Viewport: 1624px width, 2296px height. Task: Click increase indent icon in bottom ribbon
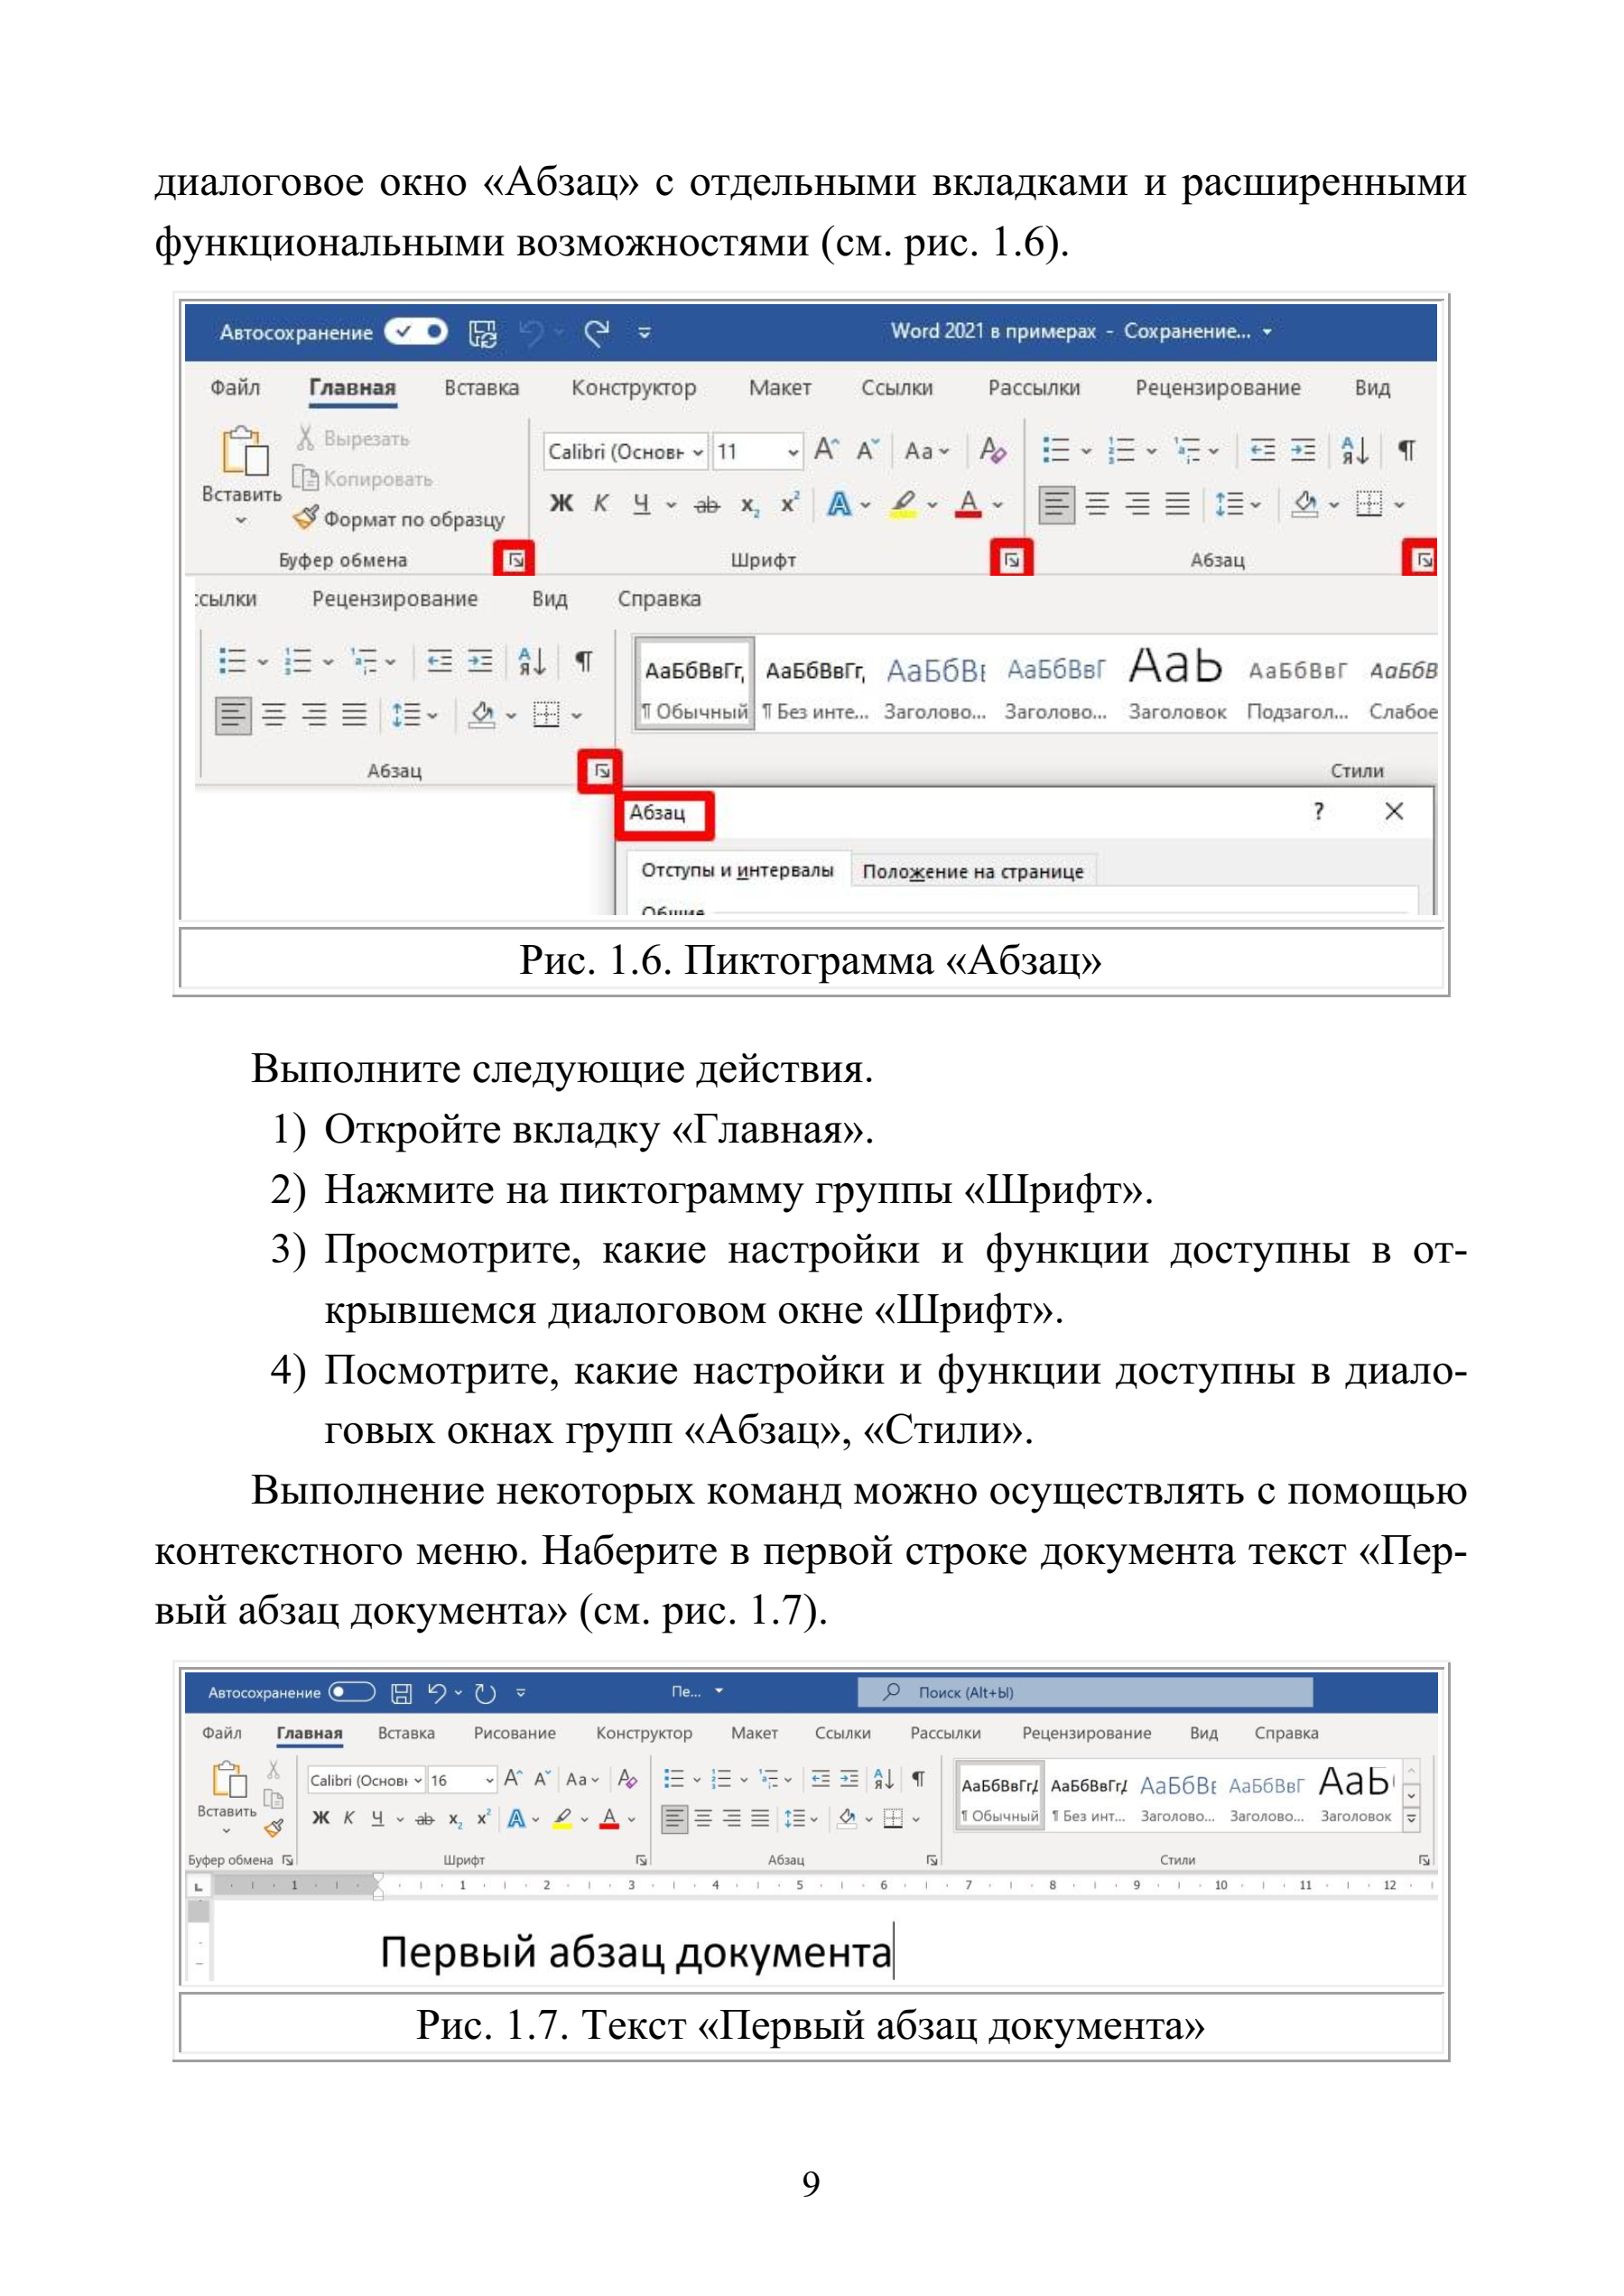[848, 1779]
